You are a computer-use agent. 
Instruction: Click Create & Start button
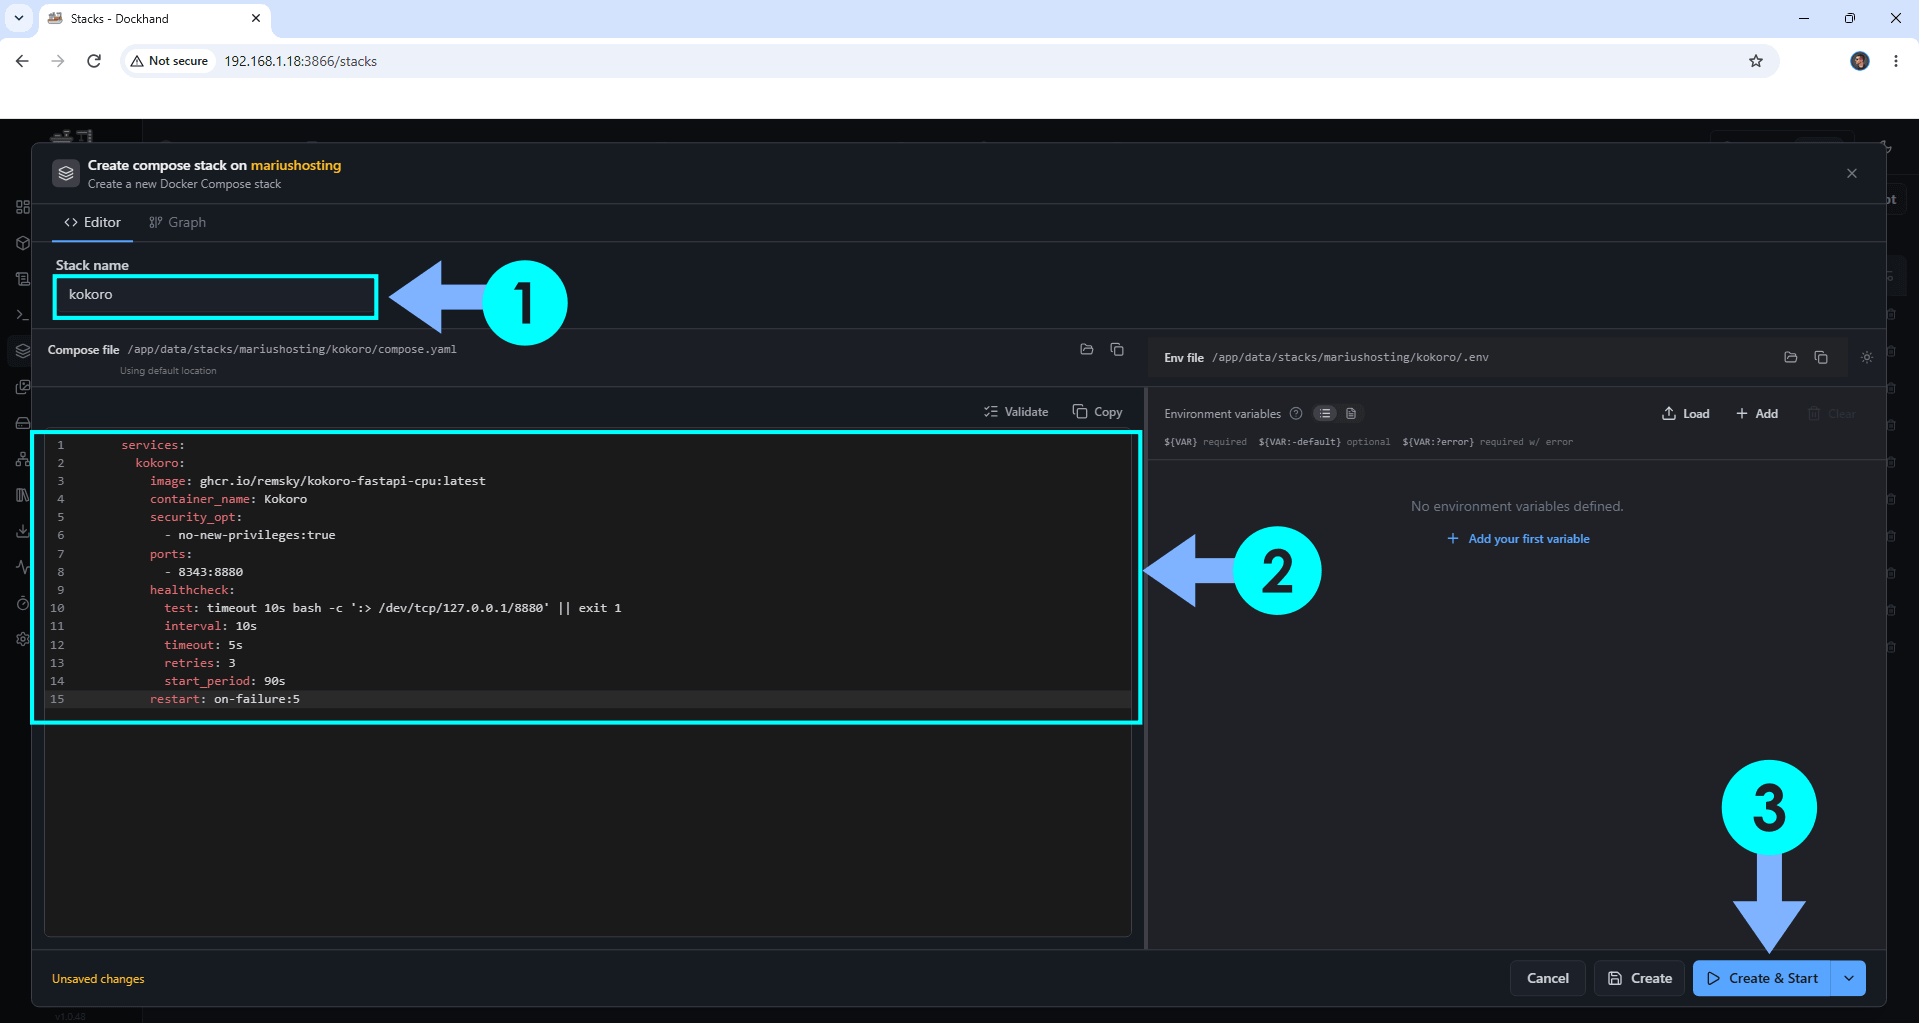pyautogui.click(x=1762, y=978)
